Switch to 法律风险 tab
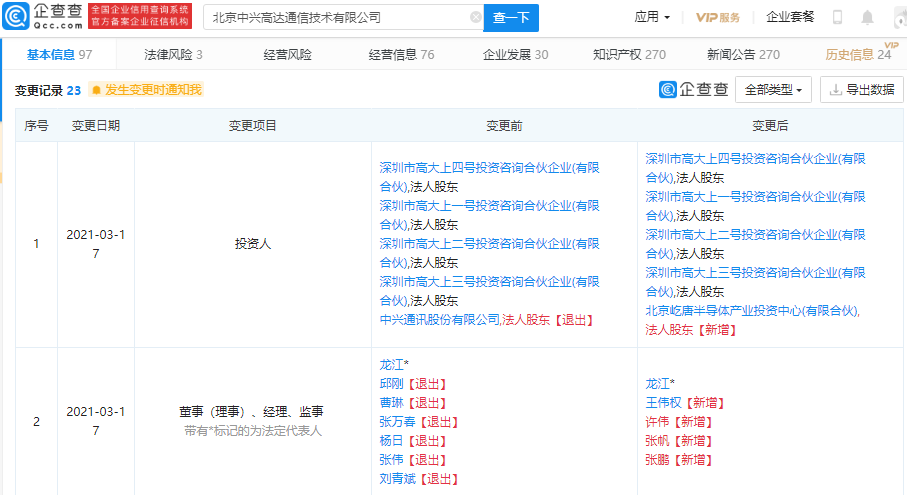The width and height of the screenshot is (907, 495). [173, 54]
